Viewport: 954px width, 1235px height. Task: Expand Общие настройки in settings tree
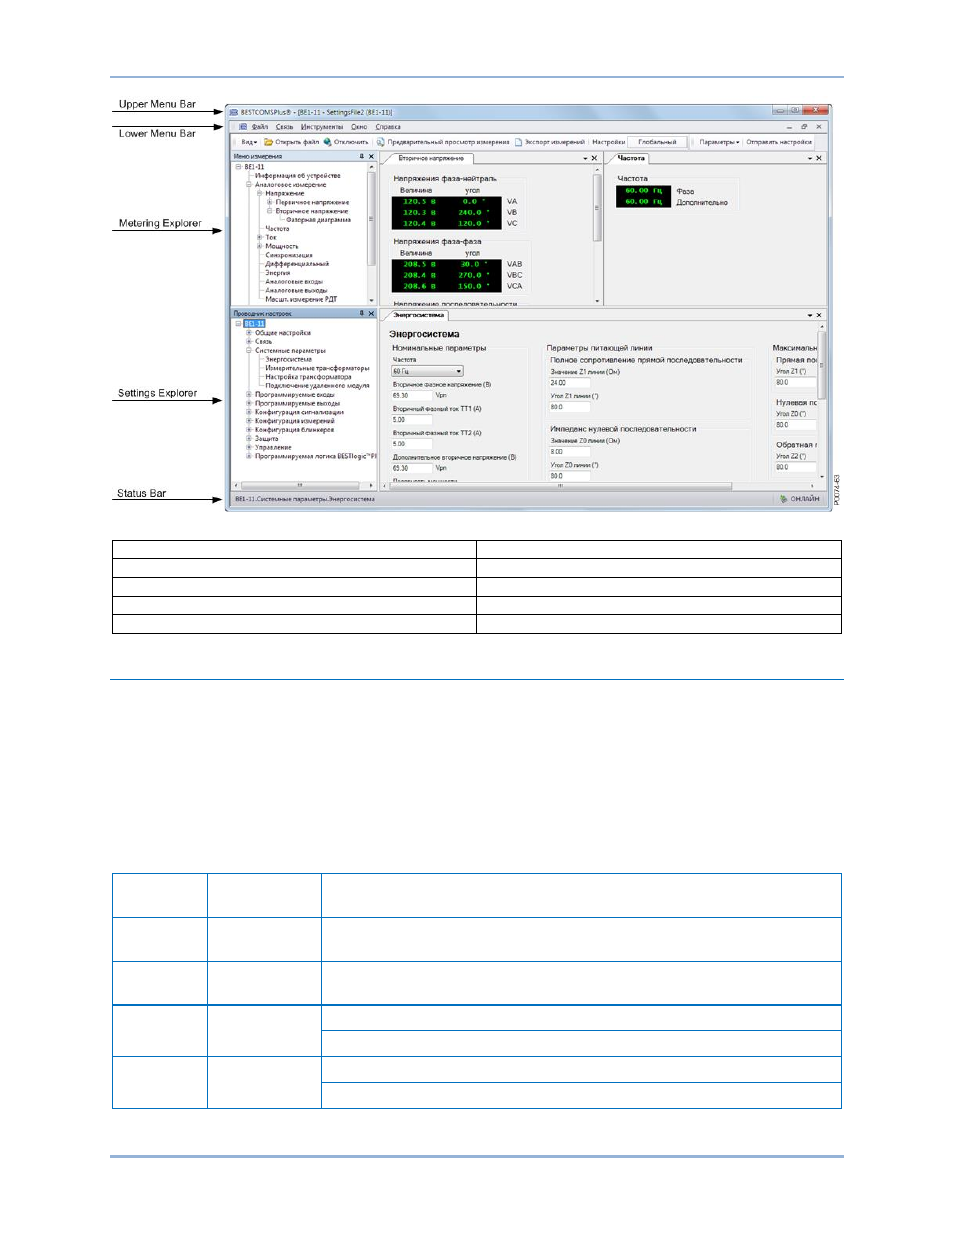[249, 333]
